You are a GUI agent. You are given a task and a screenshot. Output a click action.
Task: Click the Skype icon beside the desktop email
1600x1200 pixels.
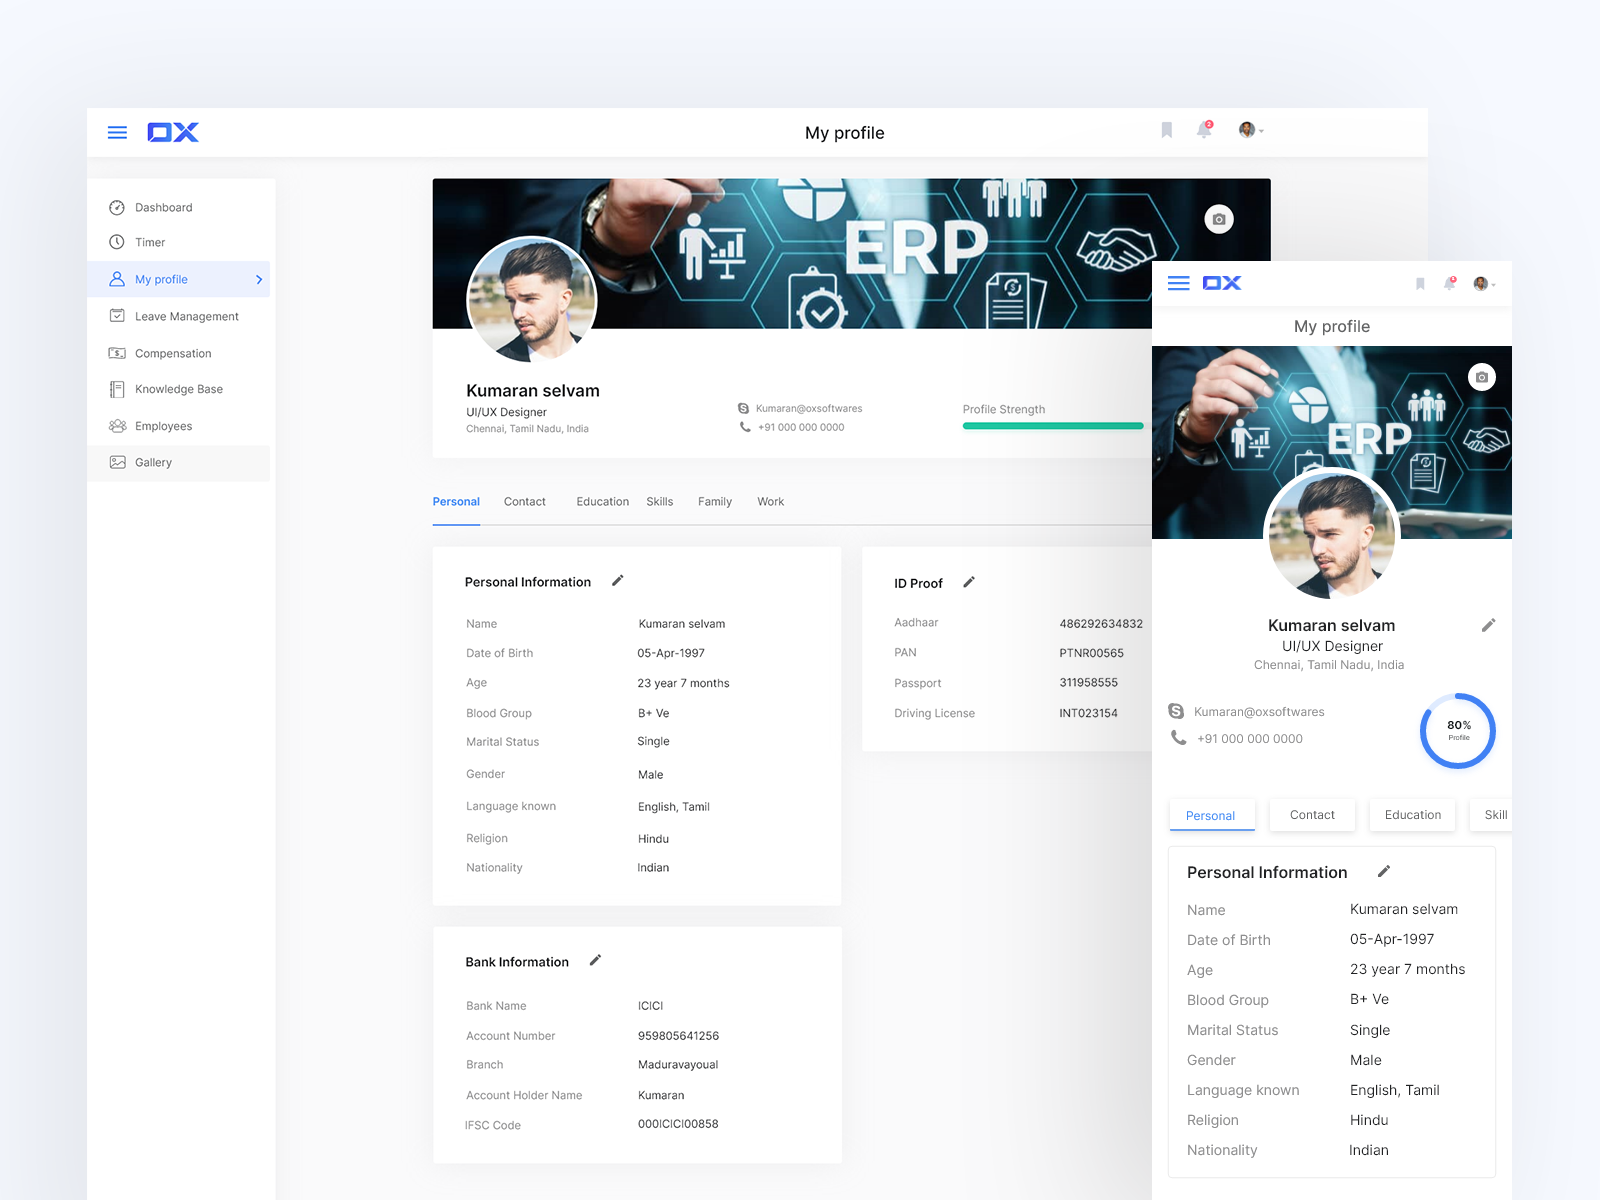(x=743, y=408)
